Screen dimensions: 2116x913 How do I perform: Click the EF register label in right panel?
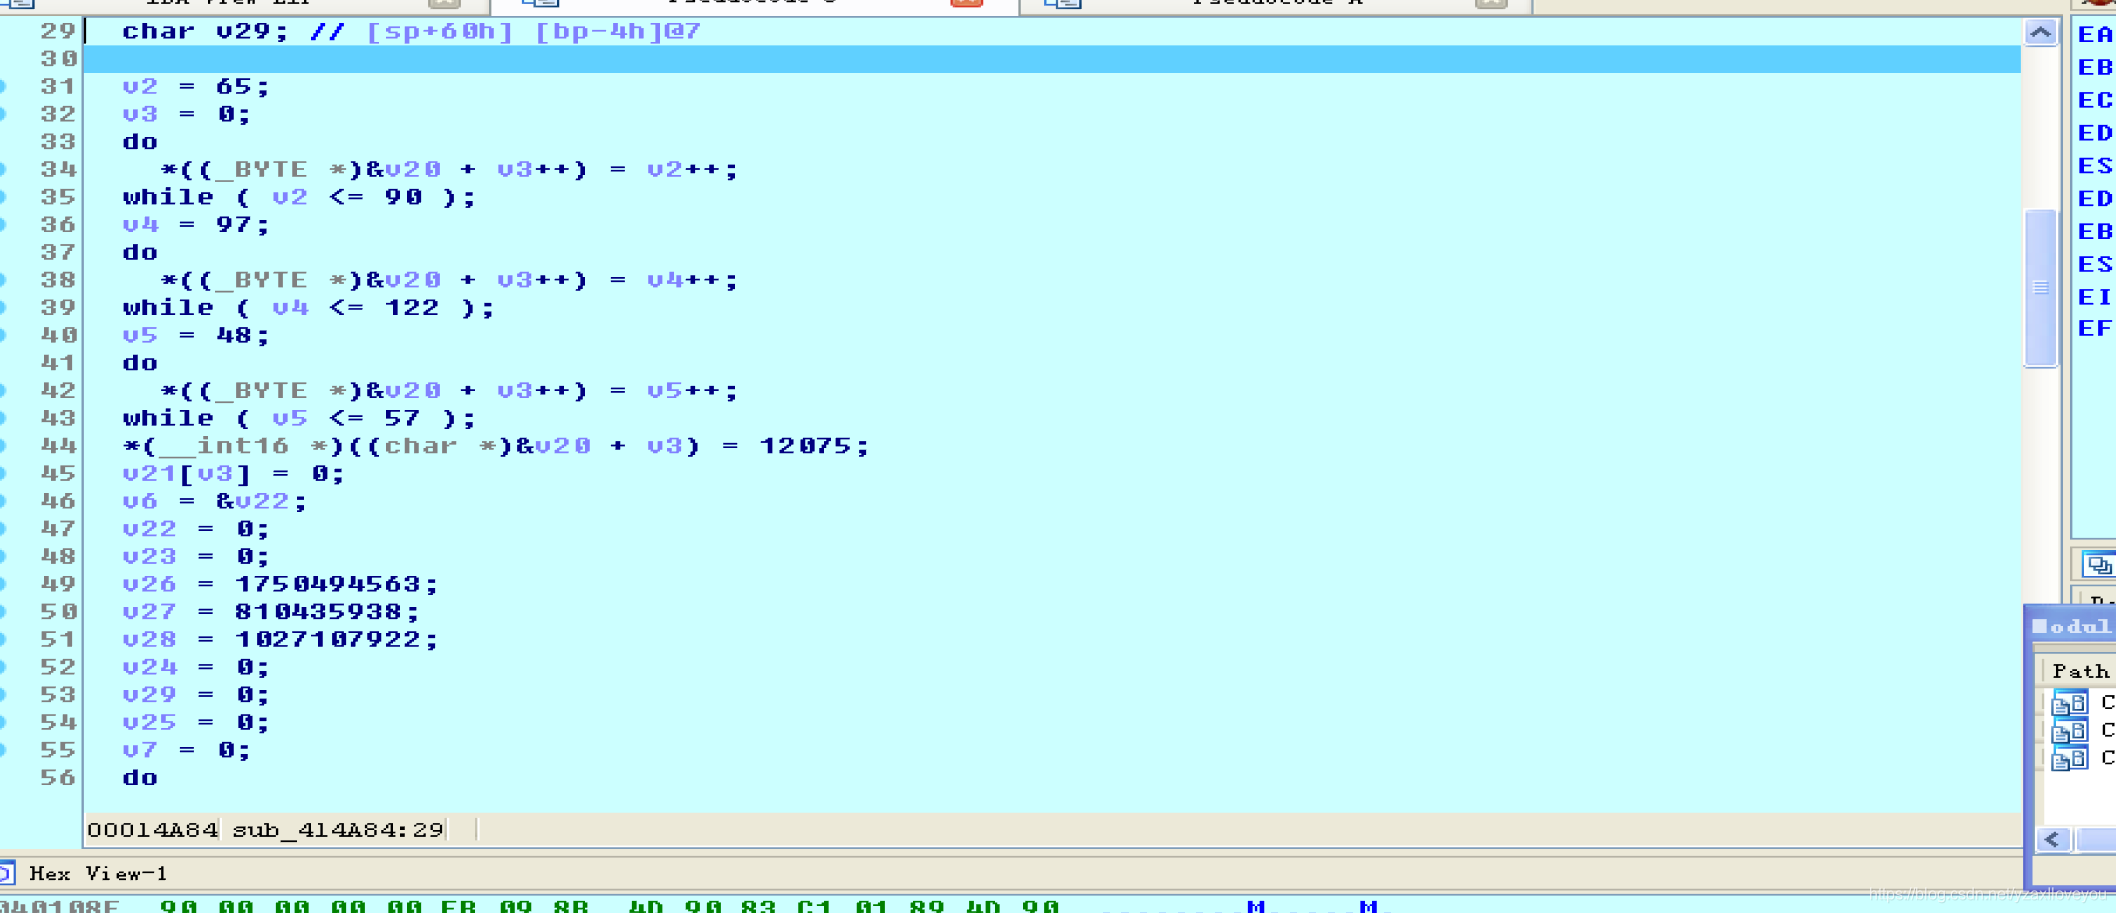pyautogui.click(x=2095, y=329)
